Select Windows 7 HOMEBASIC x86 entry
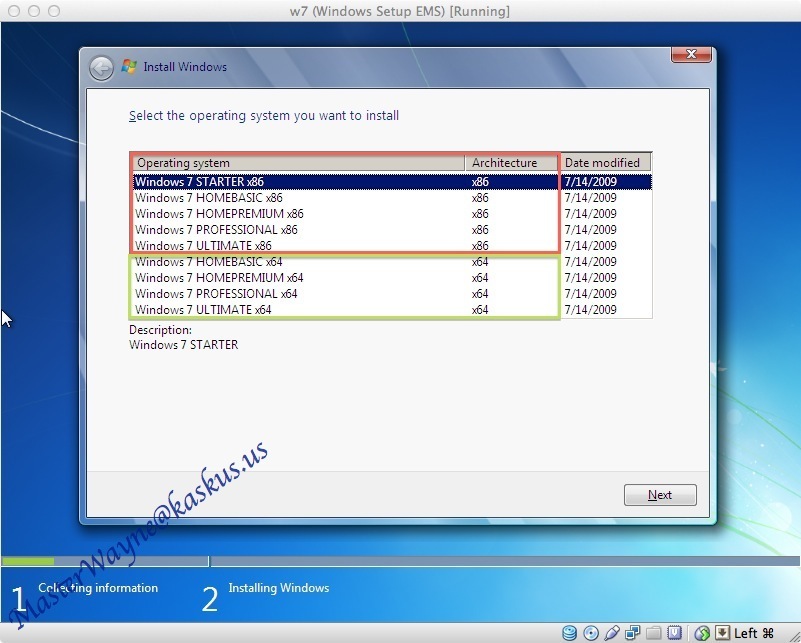The height and width of the screenshot is (643, 801). [x=209, y=198]
